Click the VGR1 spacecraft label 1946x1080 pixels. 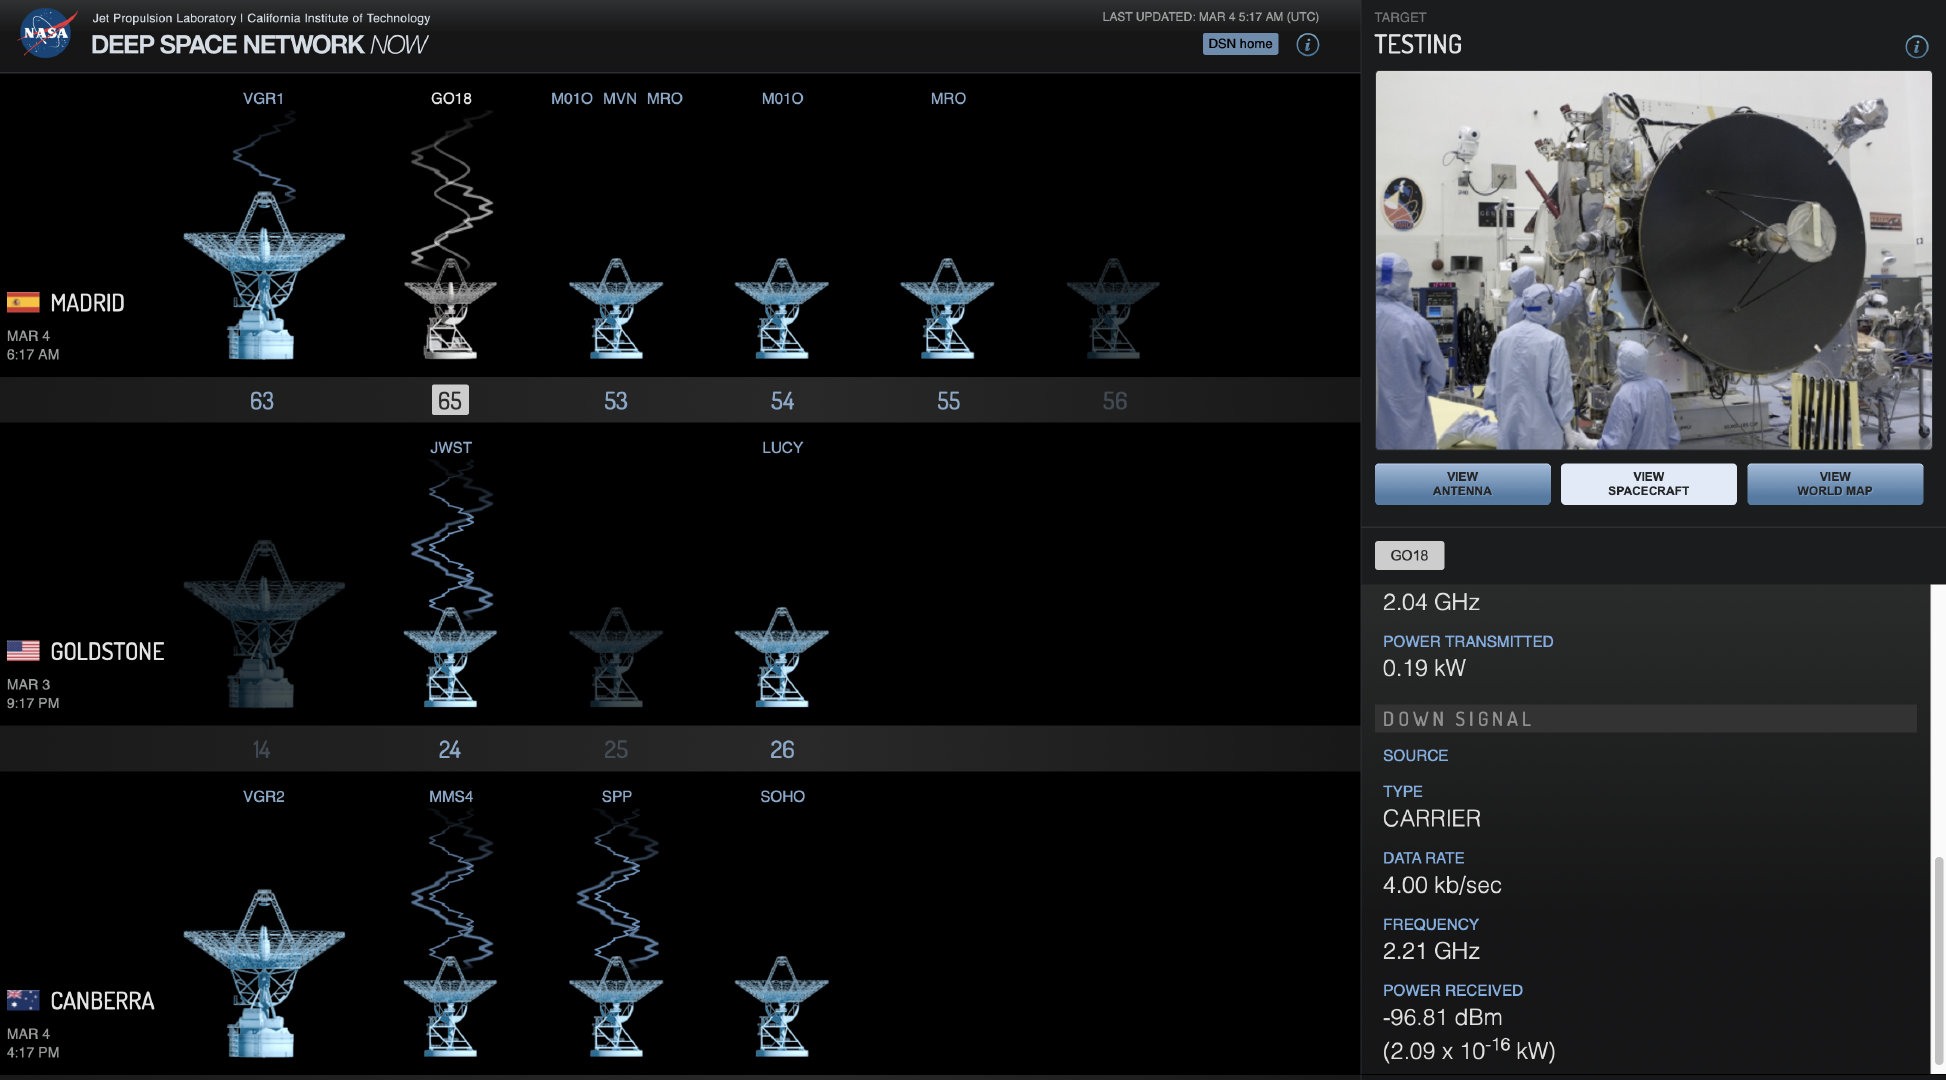[263, 98]
